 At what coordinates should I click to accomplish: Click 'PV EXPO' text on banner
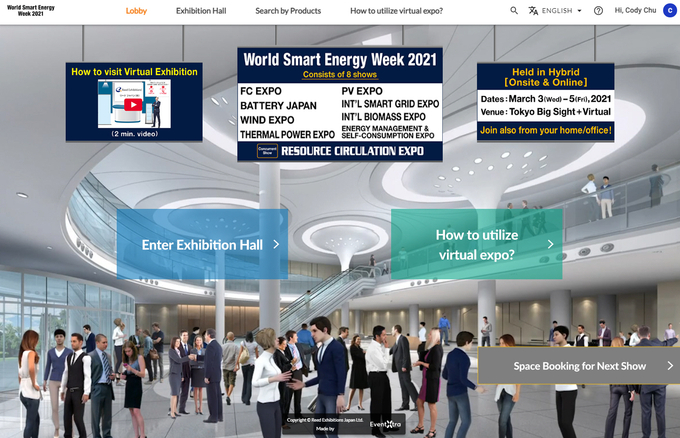click(362, 91)
